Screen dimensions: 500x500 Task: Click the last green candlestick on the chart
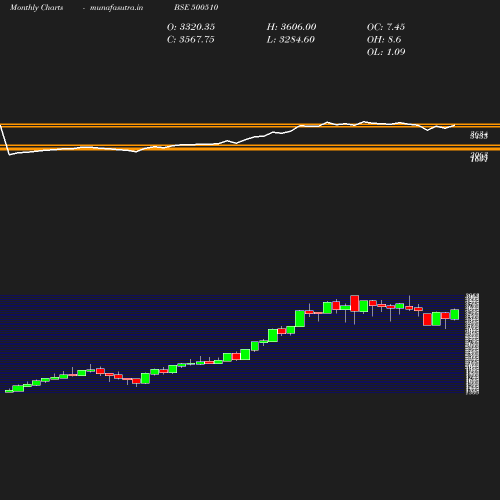[455, 314]
